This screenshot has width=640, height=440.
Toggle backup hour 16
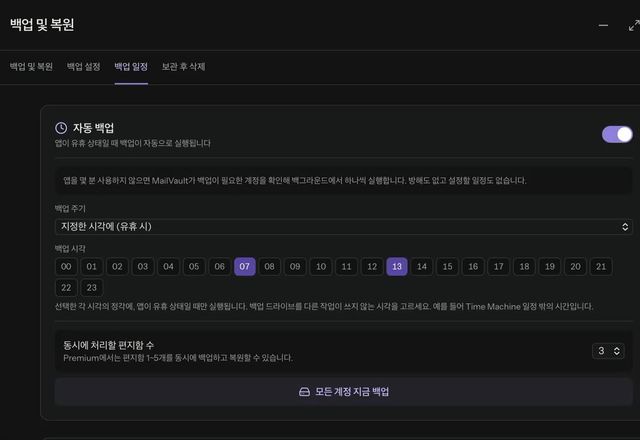[473, 267]
